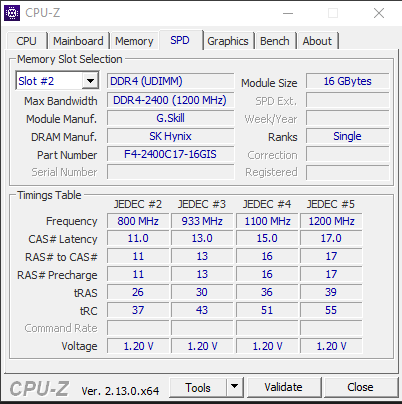The image size is (402, 404).
Task: Click the 15.0 CAS# Latency cell
Action: [x=267, y=238]
